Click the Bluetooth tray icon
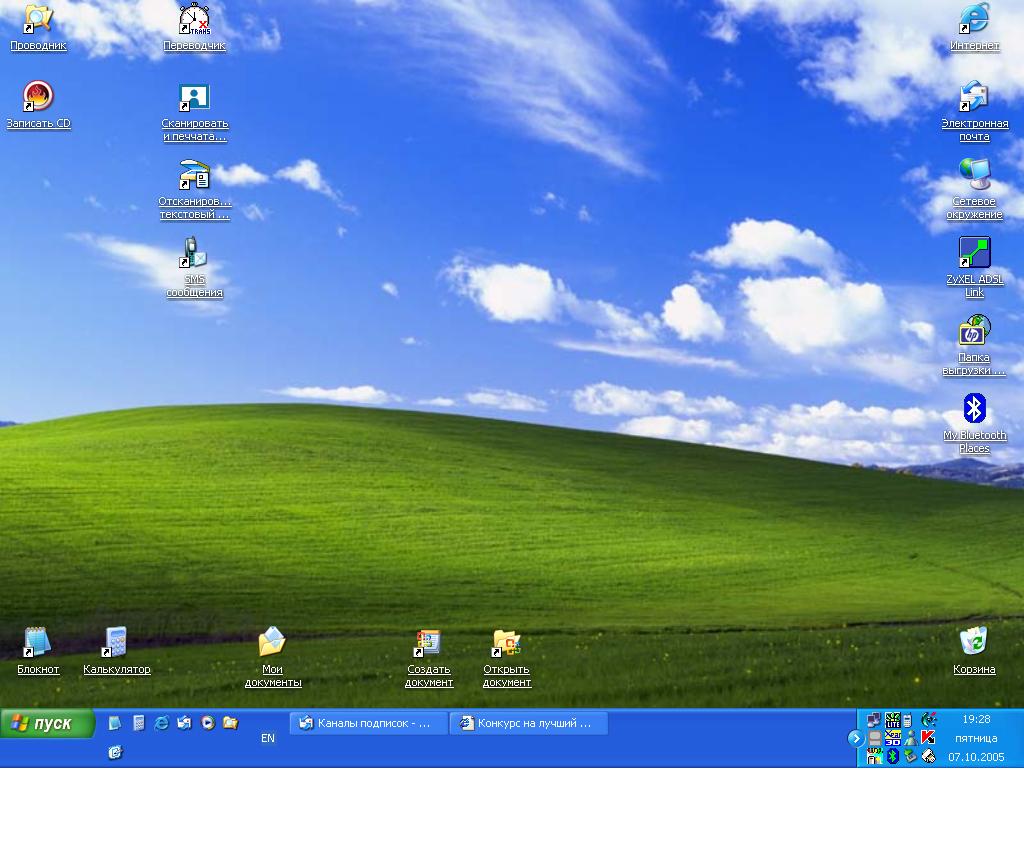 click(892, 756)
